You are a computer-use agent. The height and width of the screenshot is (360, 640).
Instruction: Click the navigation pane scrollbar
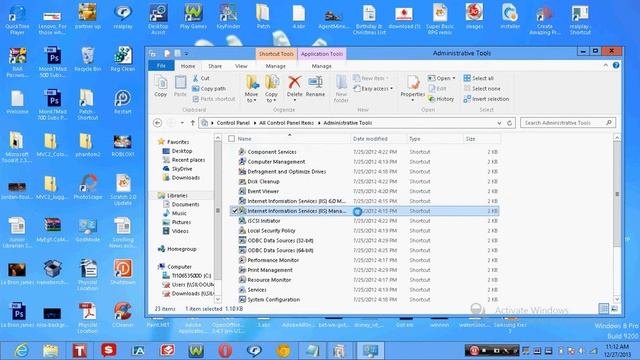click(218, 211)
